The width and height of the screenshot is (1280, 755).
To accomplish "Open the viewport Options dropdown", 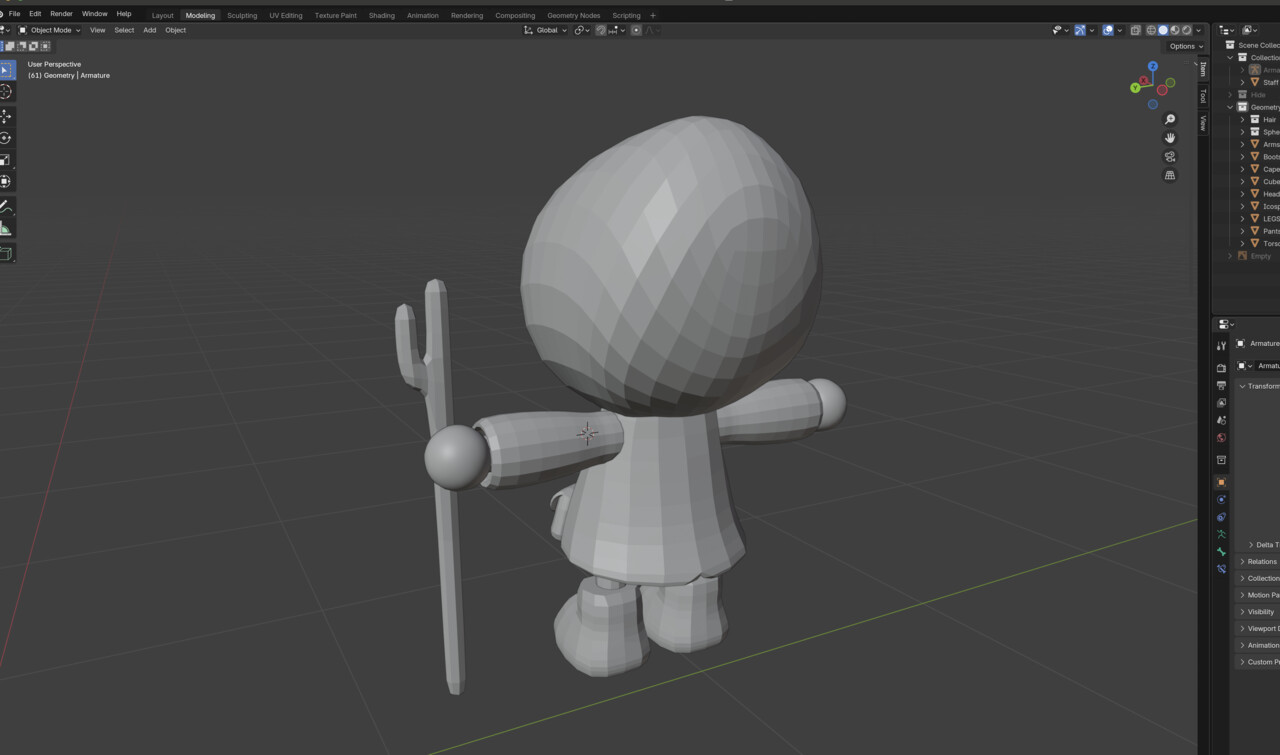I will pyautogui.click(x=1184, y=46).
